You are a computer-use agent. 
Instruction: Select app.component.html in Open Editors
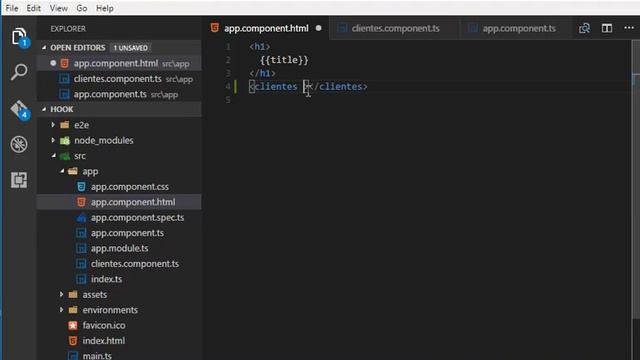click(x=119, y=63)
